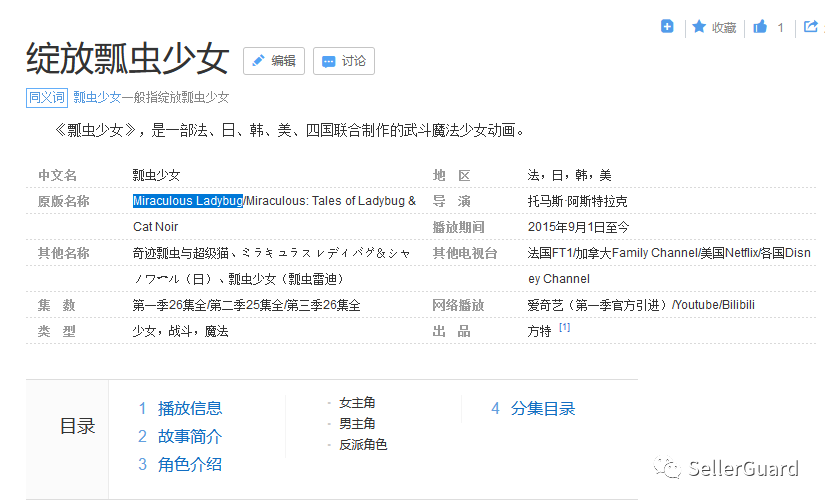Click the 收藏 label text

(724, 27)
